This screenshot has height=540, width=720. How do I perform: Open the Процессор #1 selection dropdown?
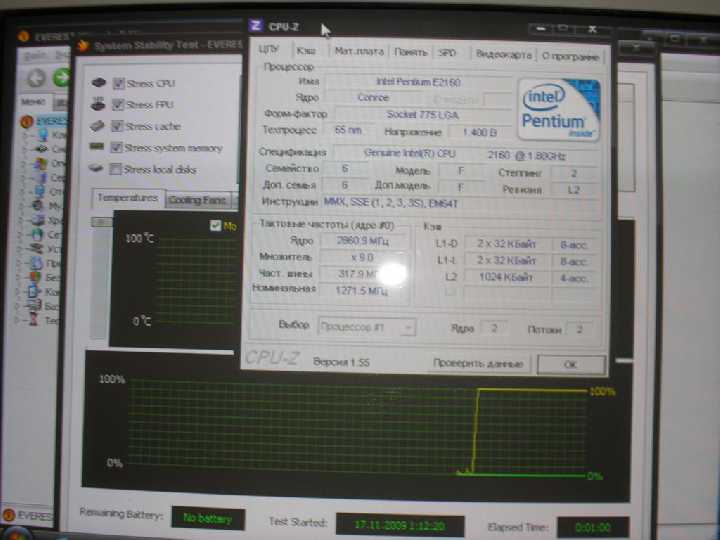pyautogui.click(x=367, y=327)
